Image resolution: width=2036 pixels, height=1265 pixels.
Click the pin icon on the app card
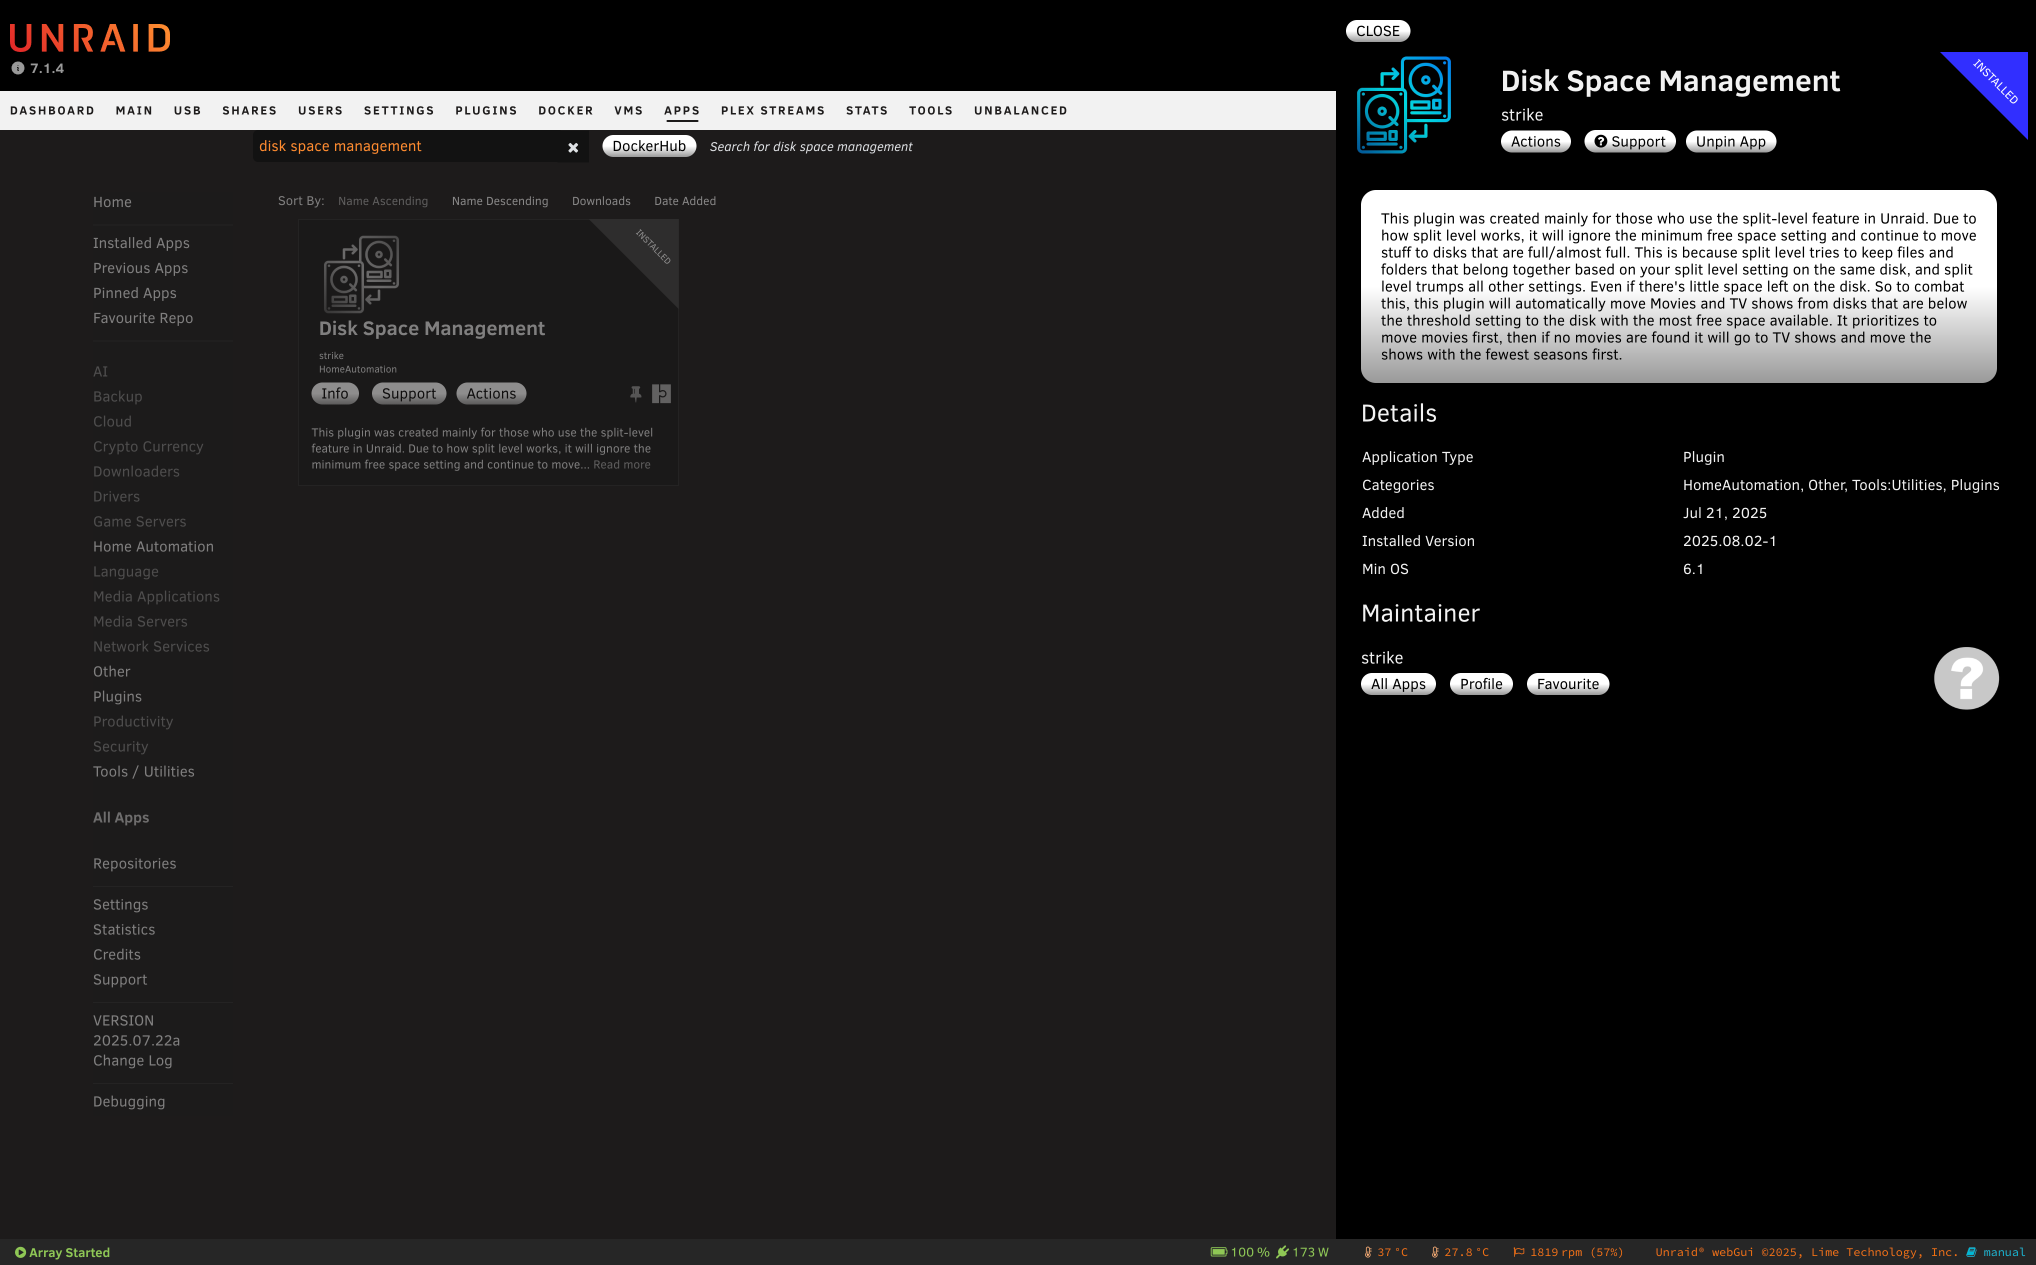tap(635, 394)
